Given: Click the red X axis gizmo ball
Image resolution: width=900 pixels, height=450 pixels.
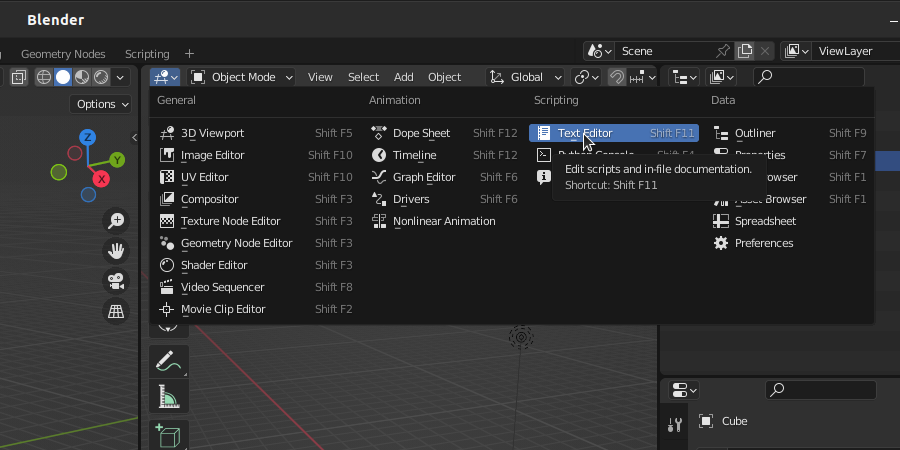Looking at the screenshot, I should pos(101,178).
